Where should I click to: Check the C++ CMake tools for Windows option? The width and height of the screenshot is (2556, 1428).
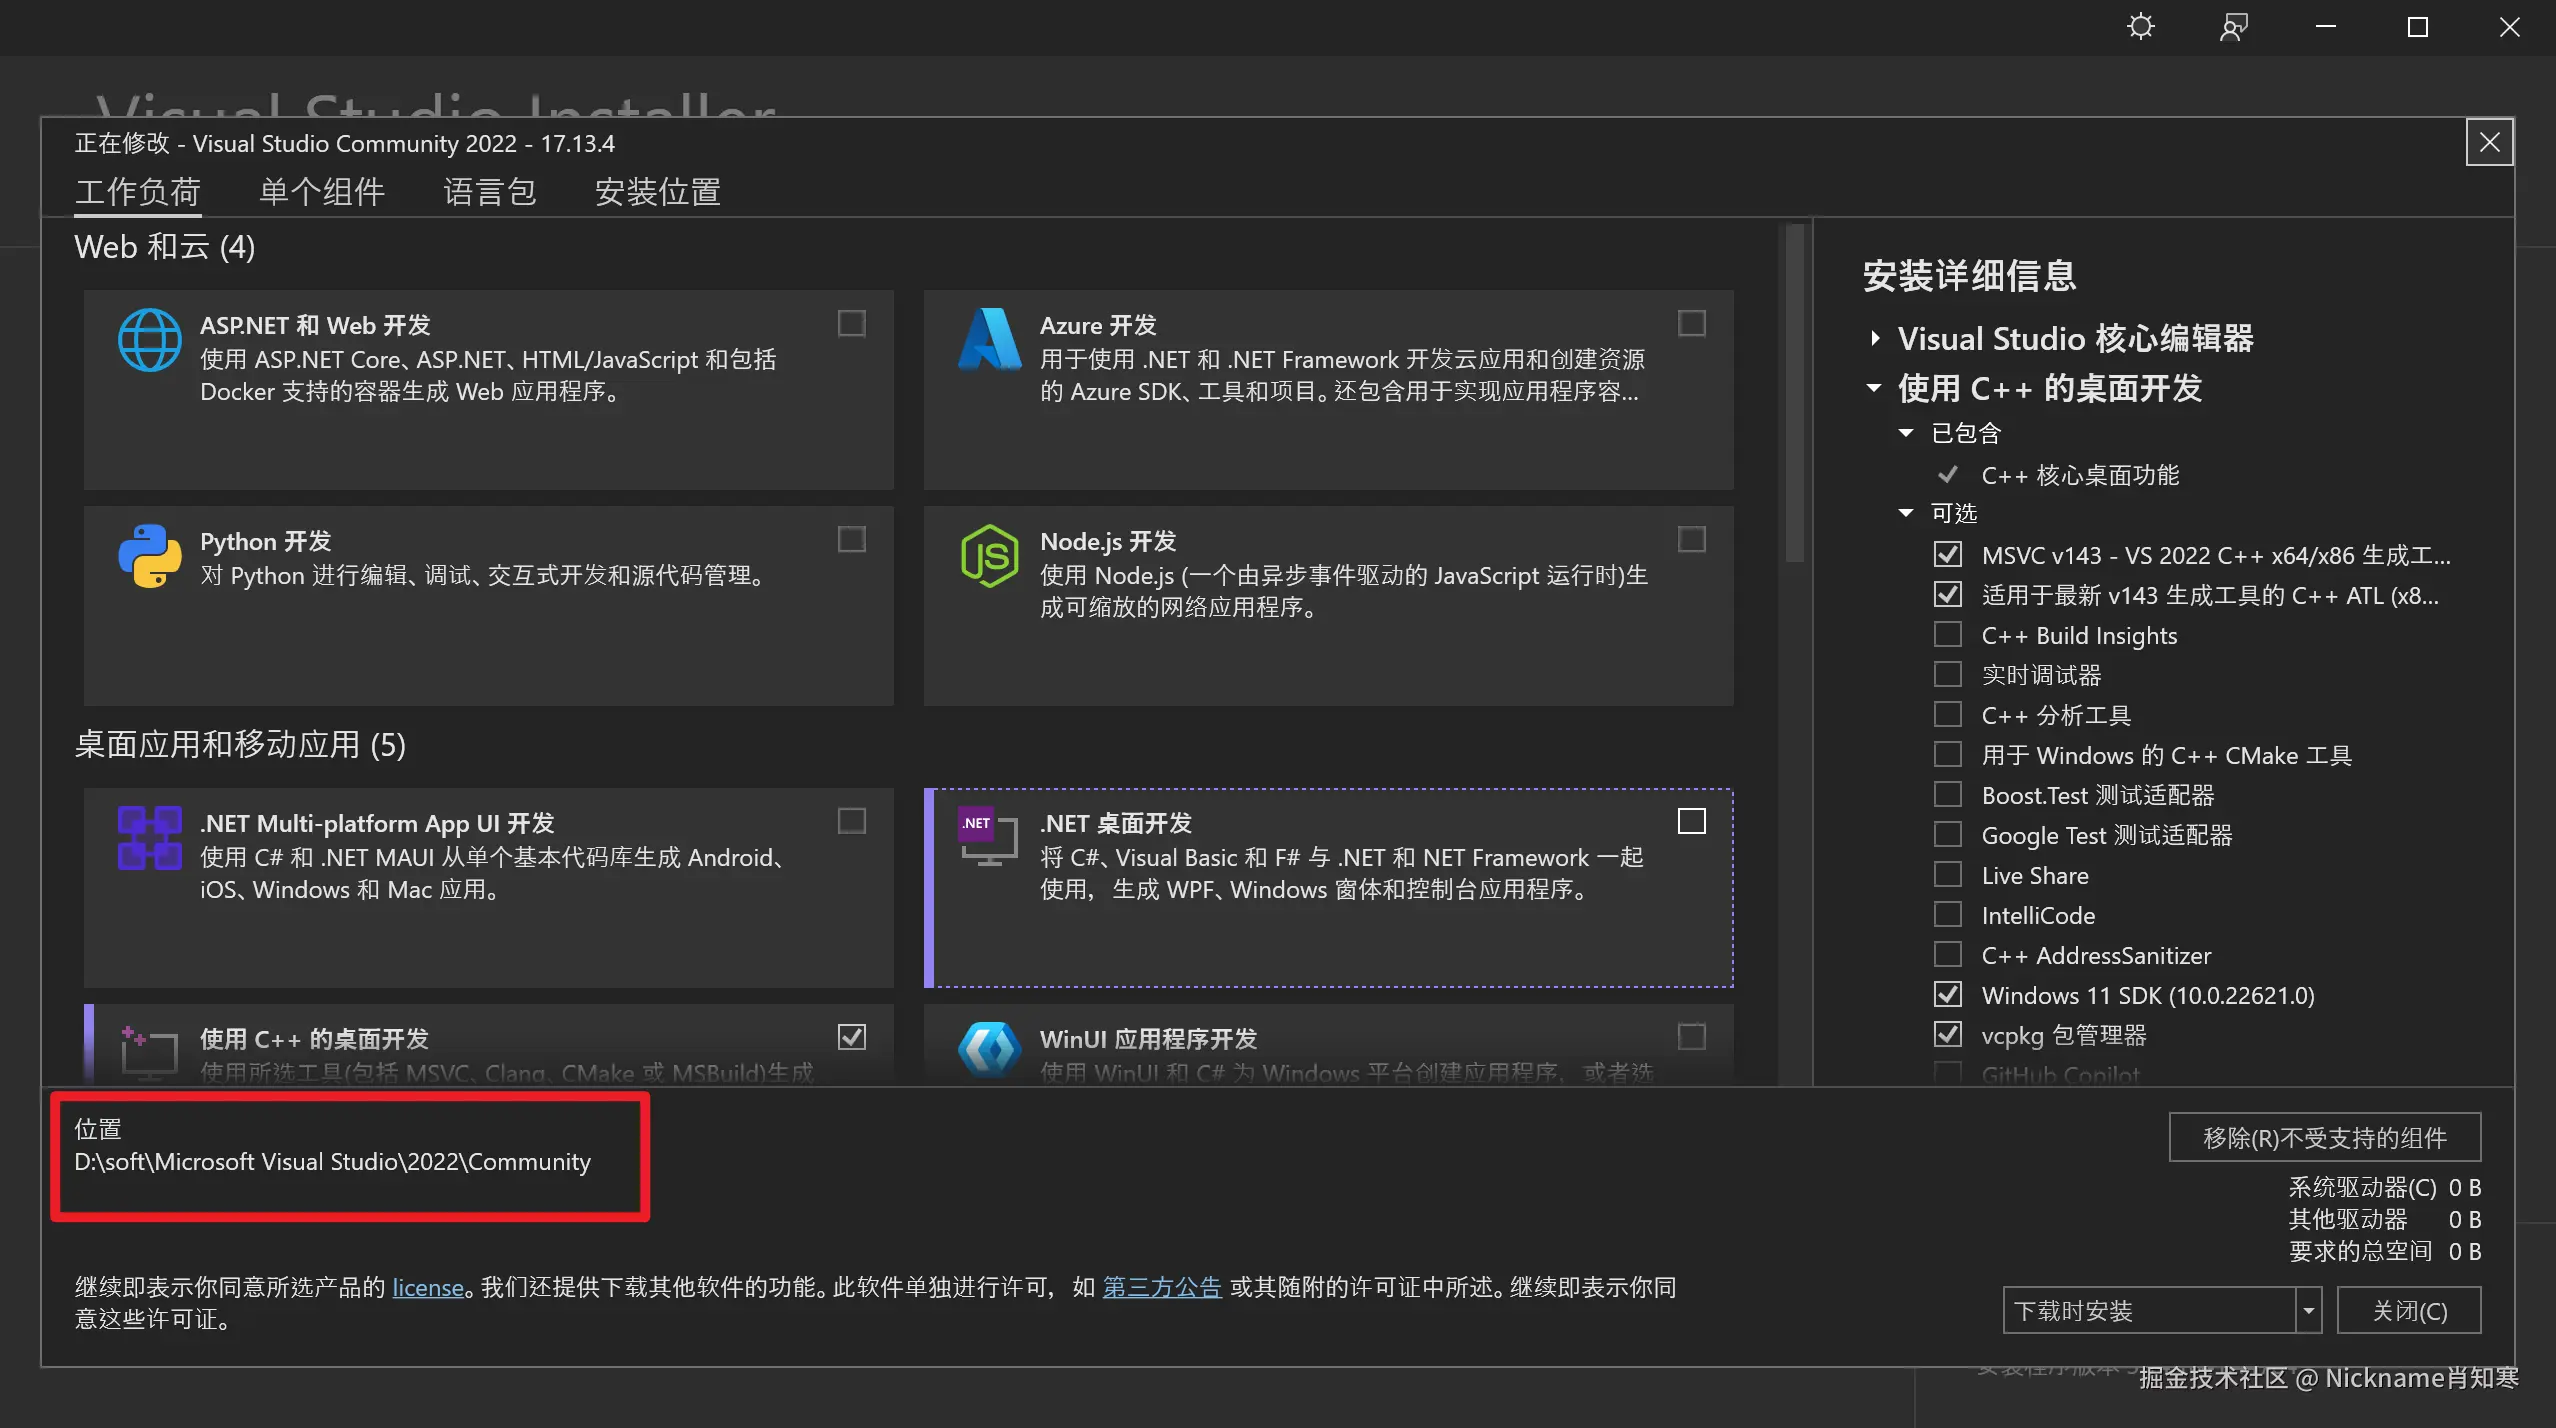(x=1948, y=754)
